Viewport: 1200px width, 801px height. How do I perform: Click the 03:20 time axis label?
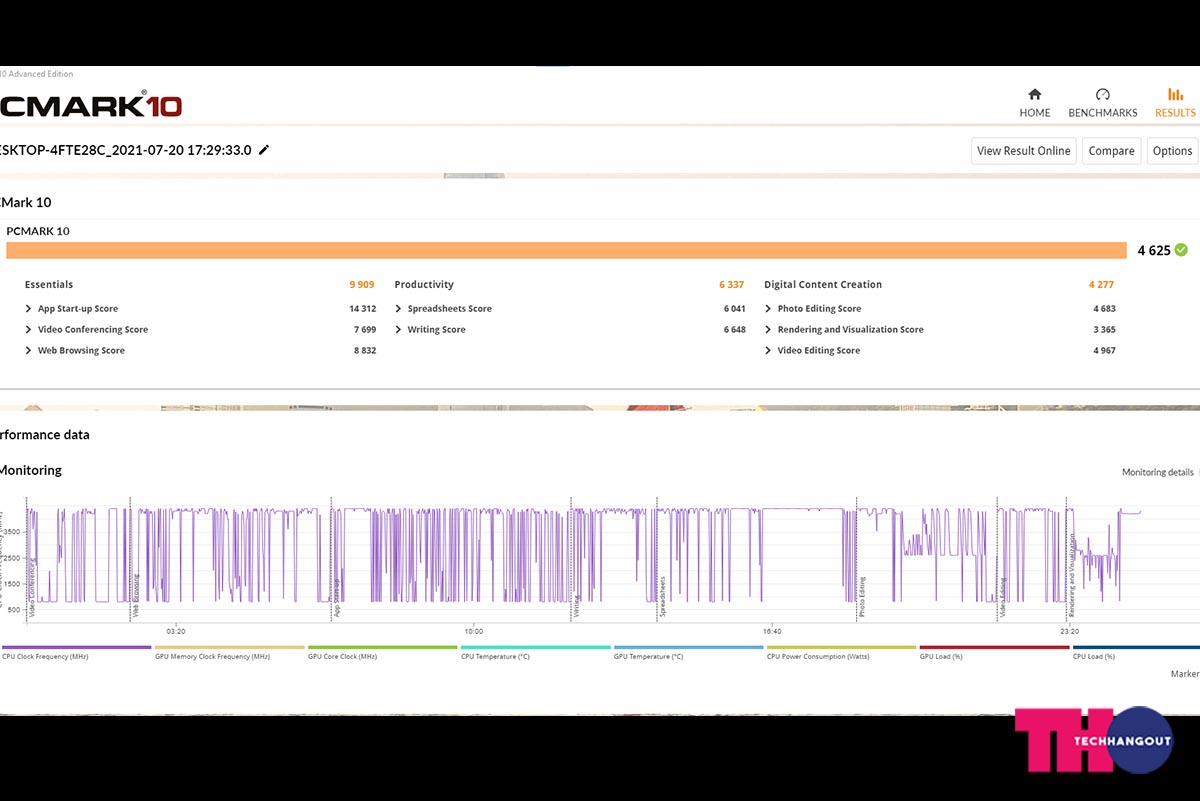(x=175, y=632)
